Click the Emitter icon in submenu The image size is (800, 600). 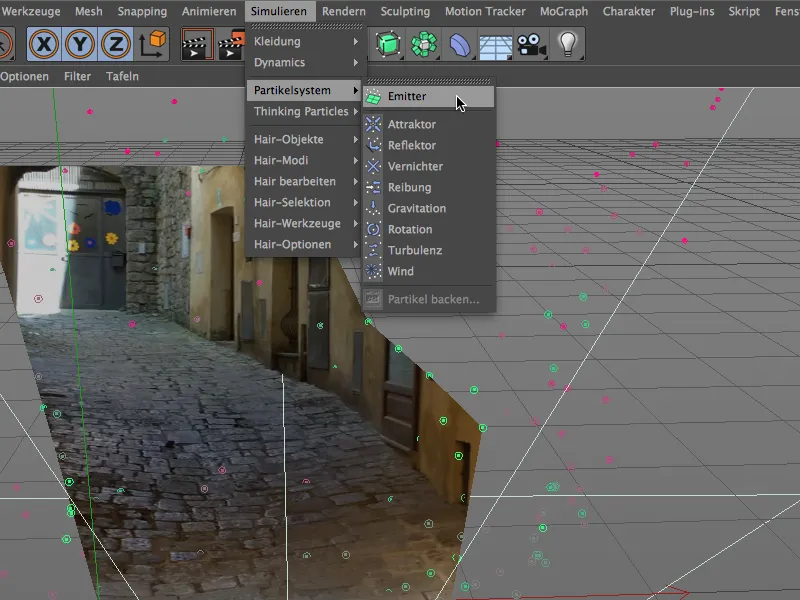pyautogui.click(x=373, y=96)
